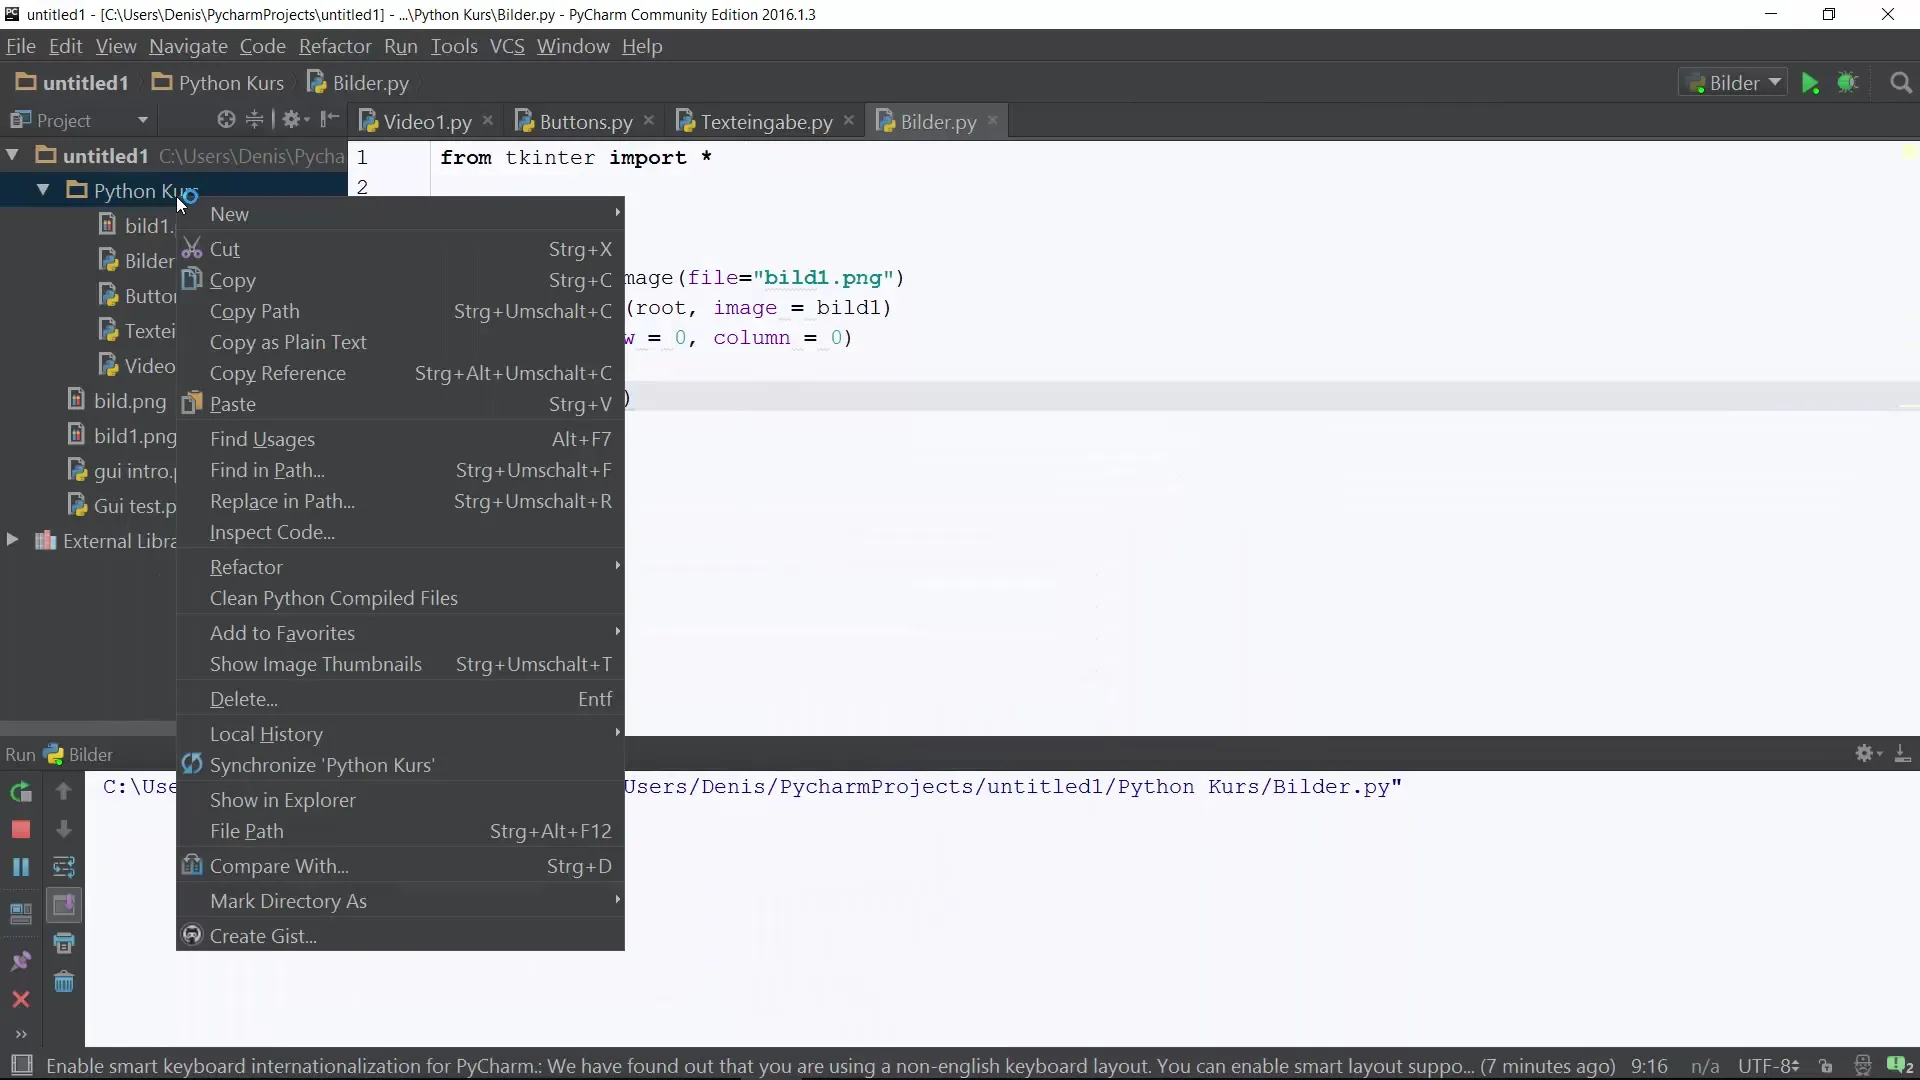
Task: Click the up stack trace arrow
Action: [63, 792]
